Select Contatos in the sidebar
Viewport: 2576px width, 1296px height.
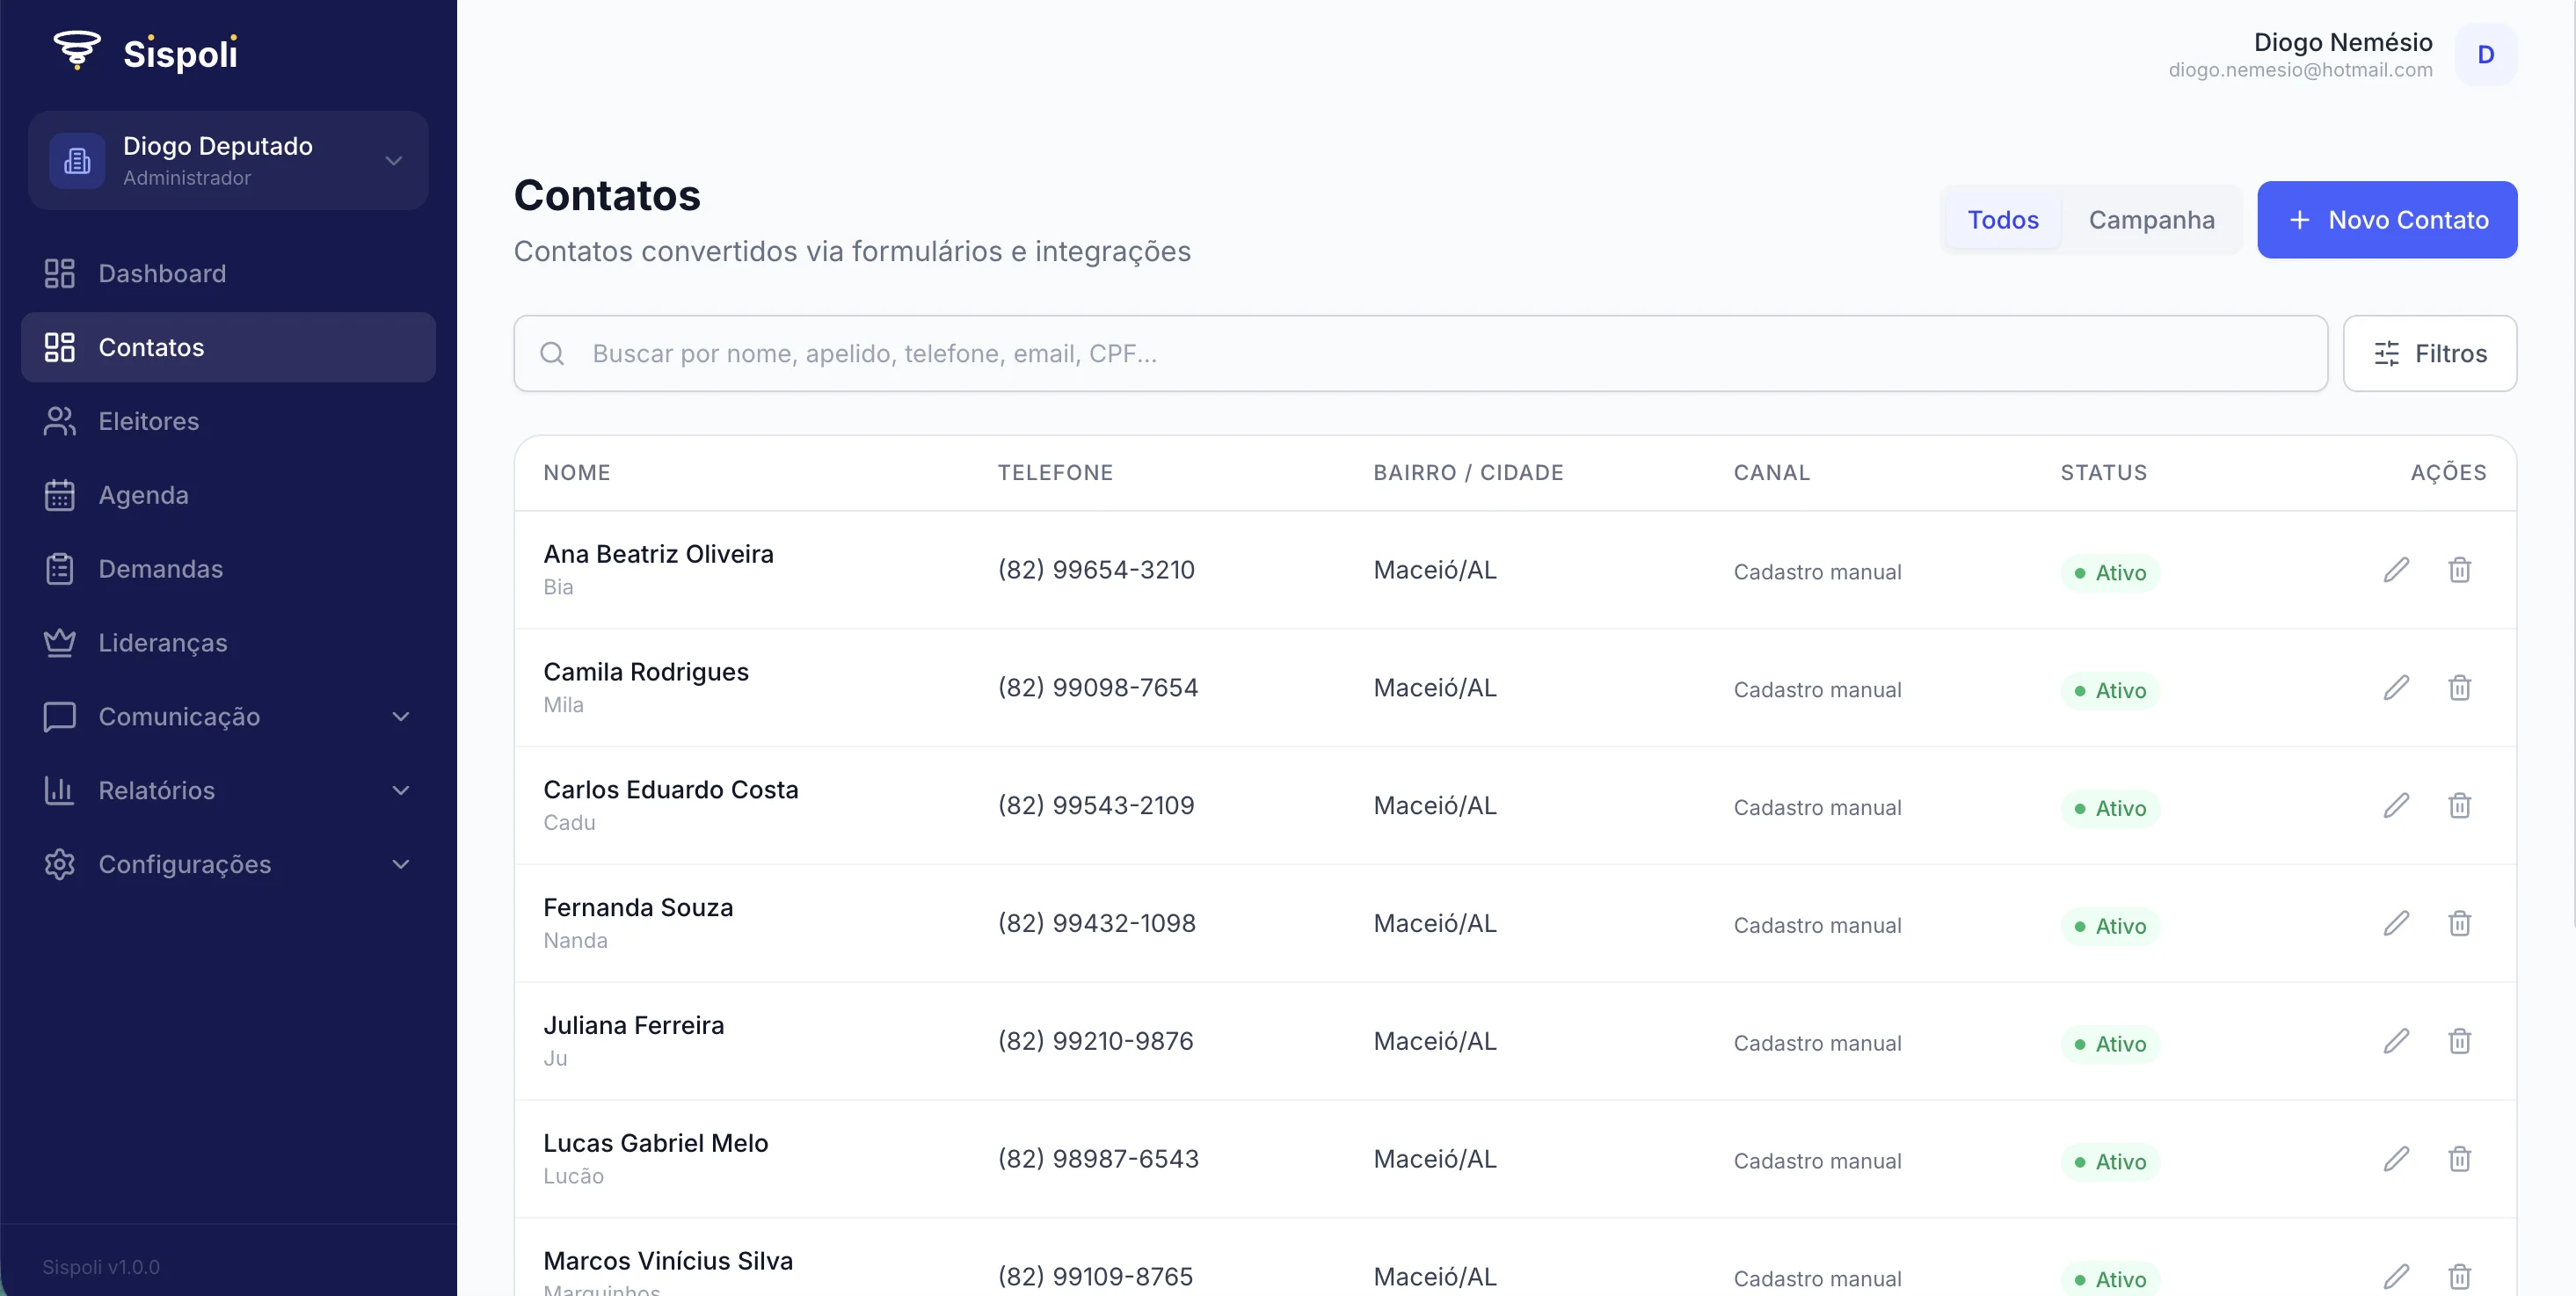(228, 347)
